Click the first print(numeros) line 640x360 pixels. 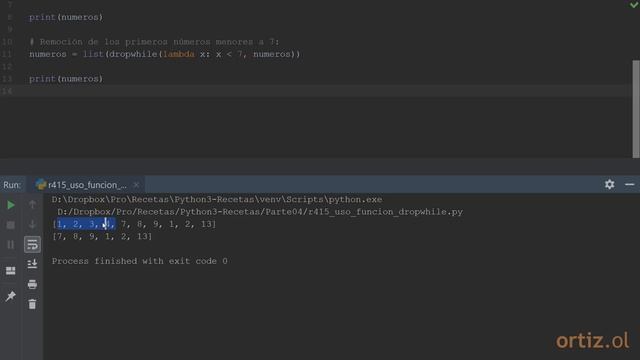(66, 17)
